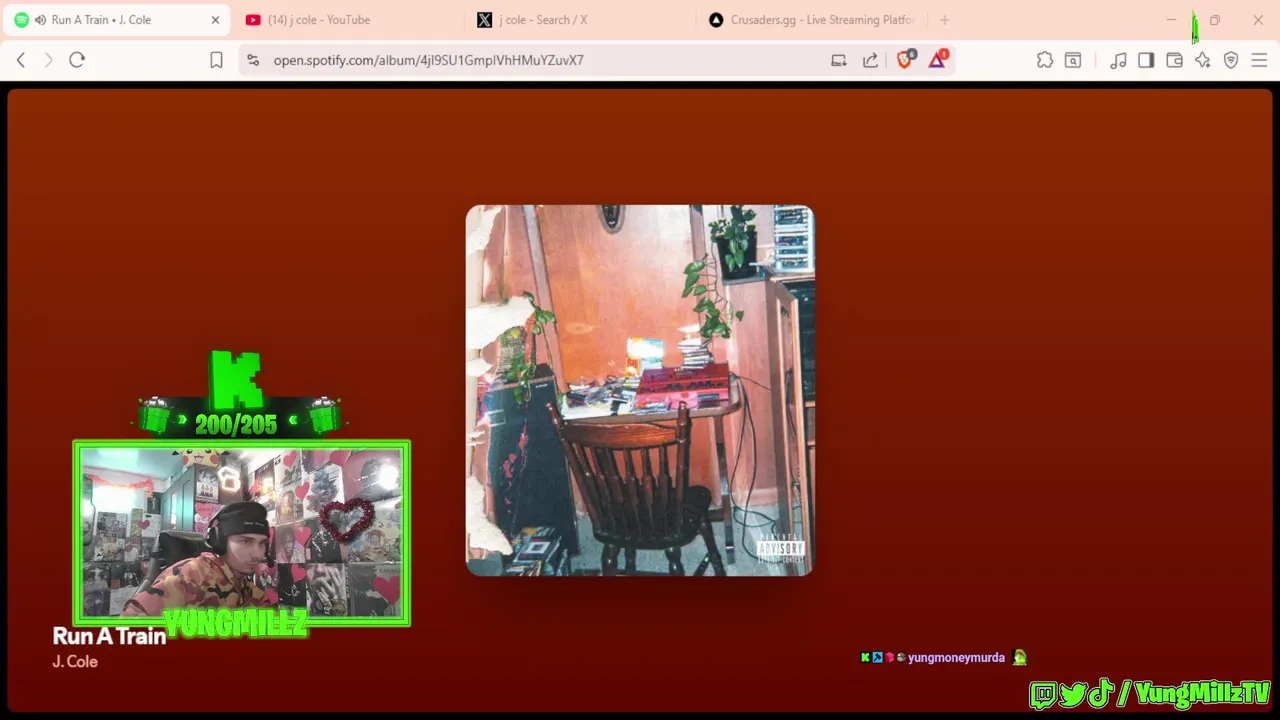
Task: Close the browser window
Action: pos(1258,20)
